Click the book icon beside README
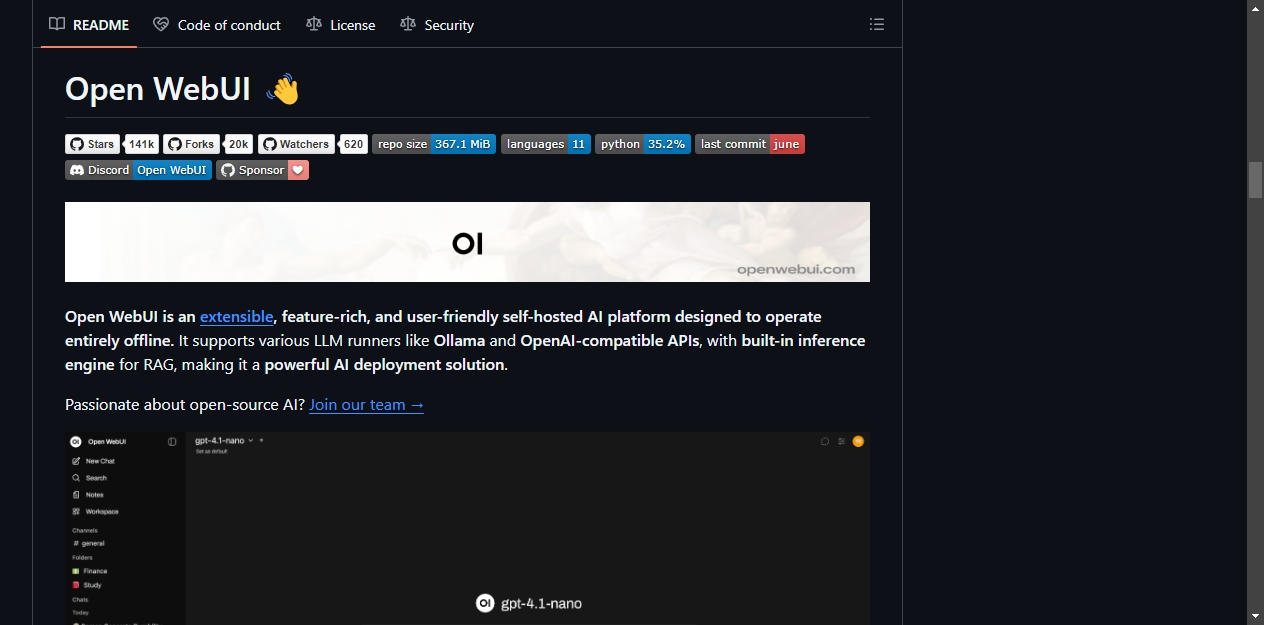The image size is (1264, 625). click(x=57, y=25)
